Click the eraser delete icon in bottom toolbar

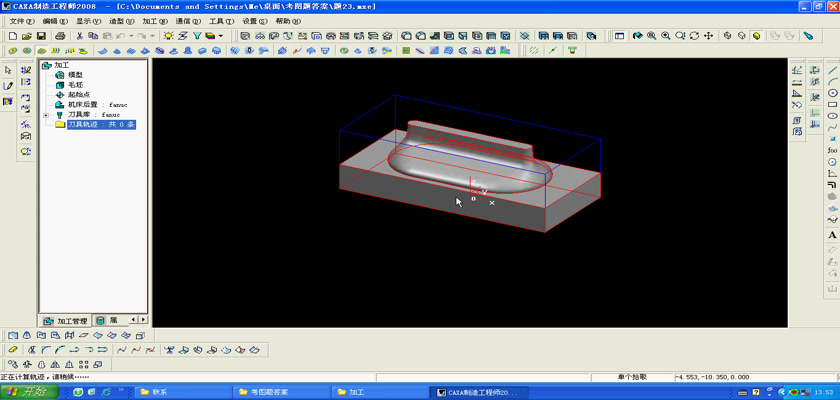point(13,350)
